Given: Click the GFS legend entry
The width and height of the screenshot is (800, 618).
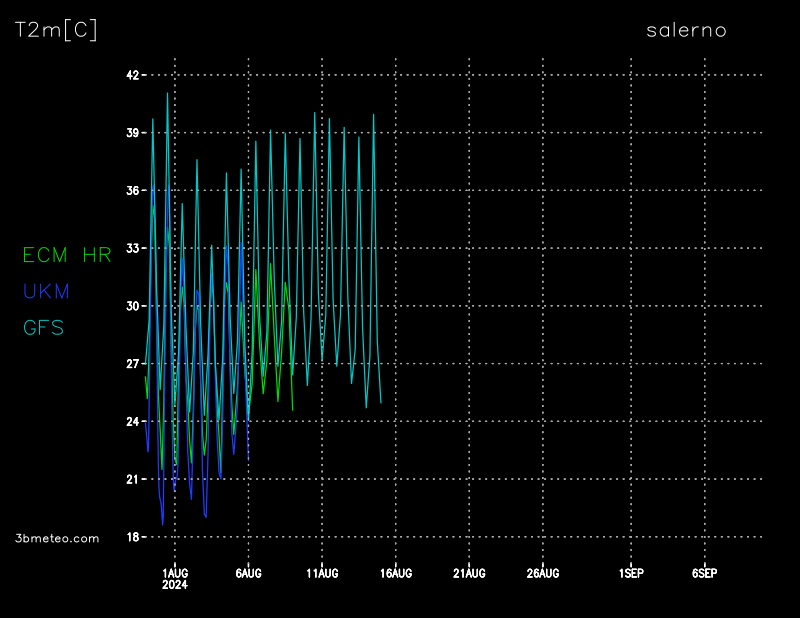Looking at the screenshot, I should tap(43, 327).
